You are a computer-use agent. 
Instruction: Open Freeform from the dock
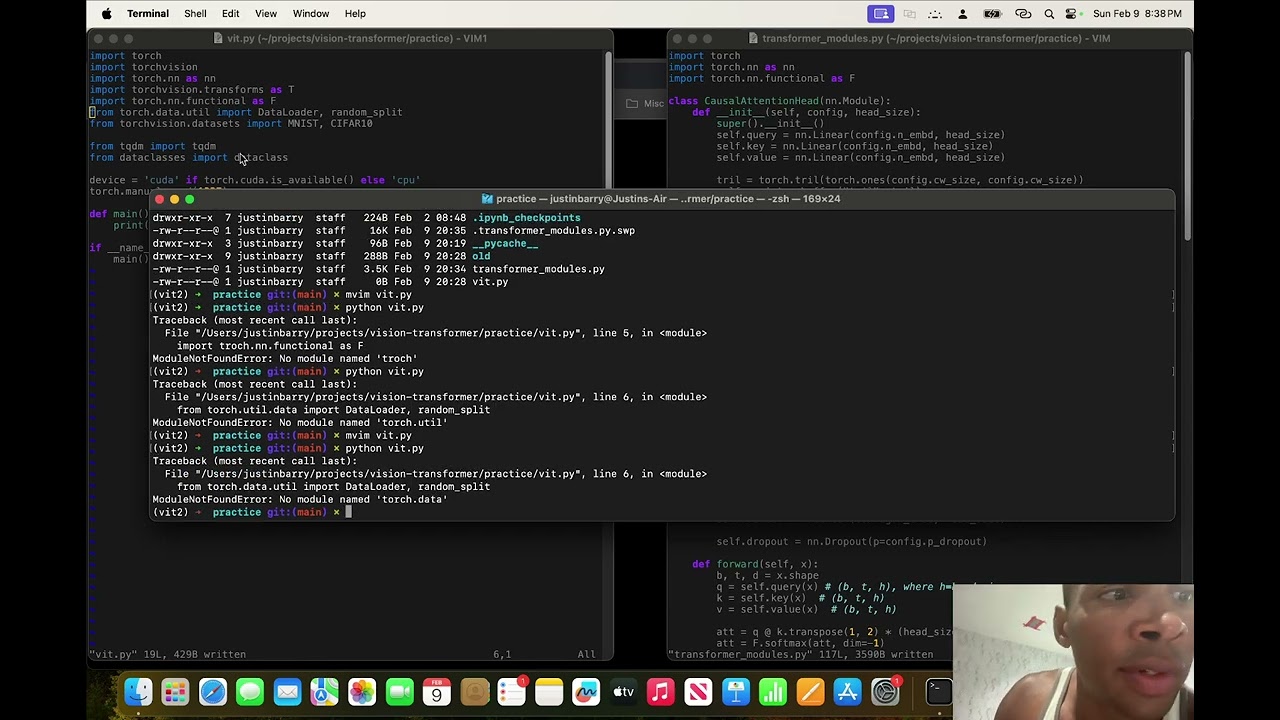586,691
